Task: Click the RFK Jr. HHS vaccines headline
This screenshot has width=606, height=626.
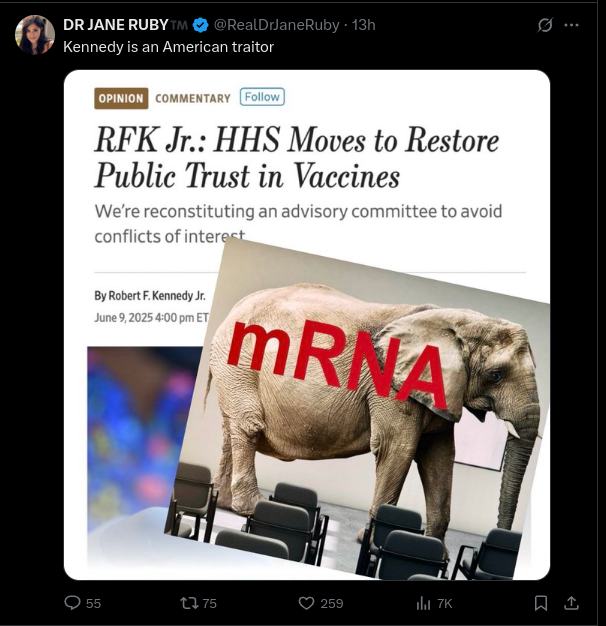Action: click(296, 158)
